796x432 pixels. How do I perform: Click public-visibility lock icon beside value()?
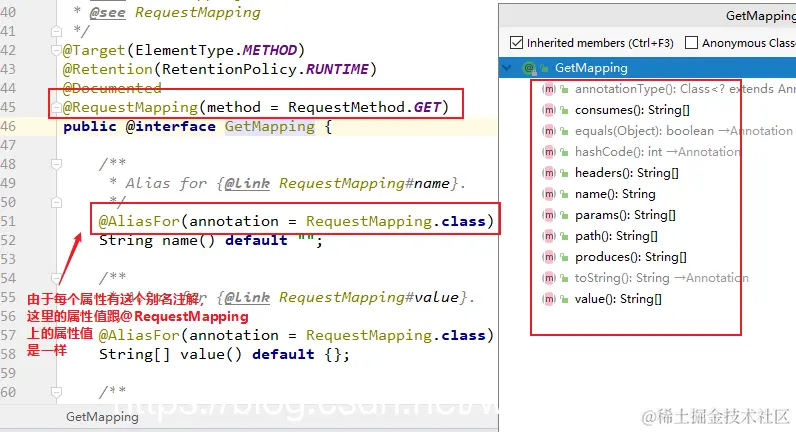tap(564, 299)
